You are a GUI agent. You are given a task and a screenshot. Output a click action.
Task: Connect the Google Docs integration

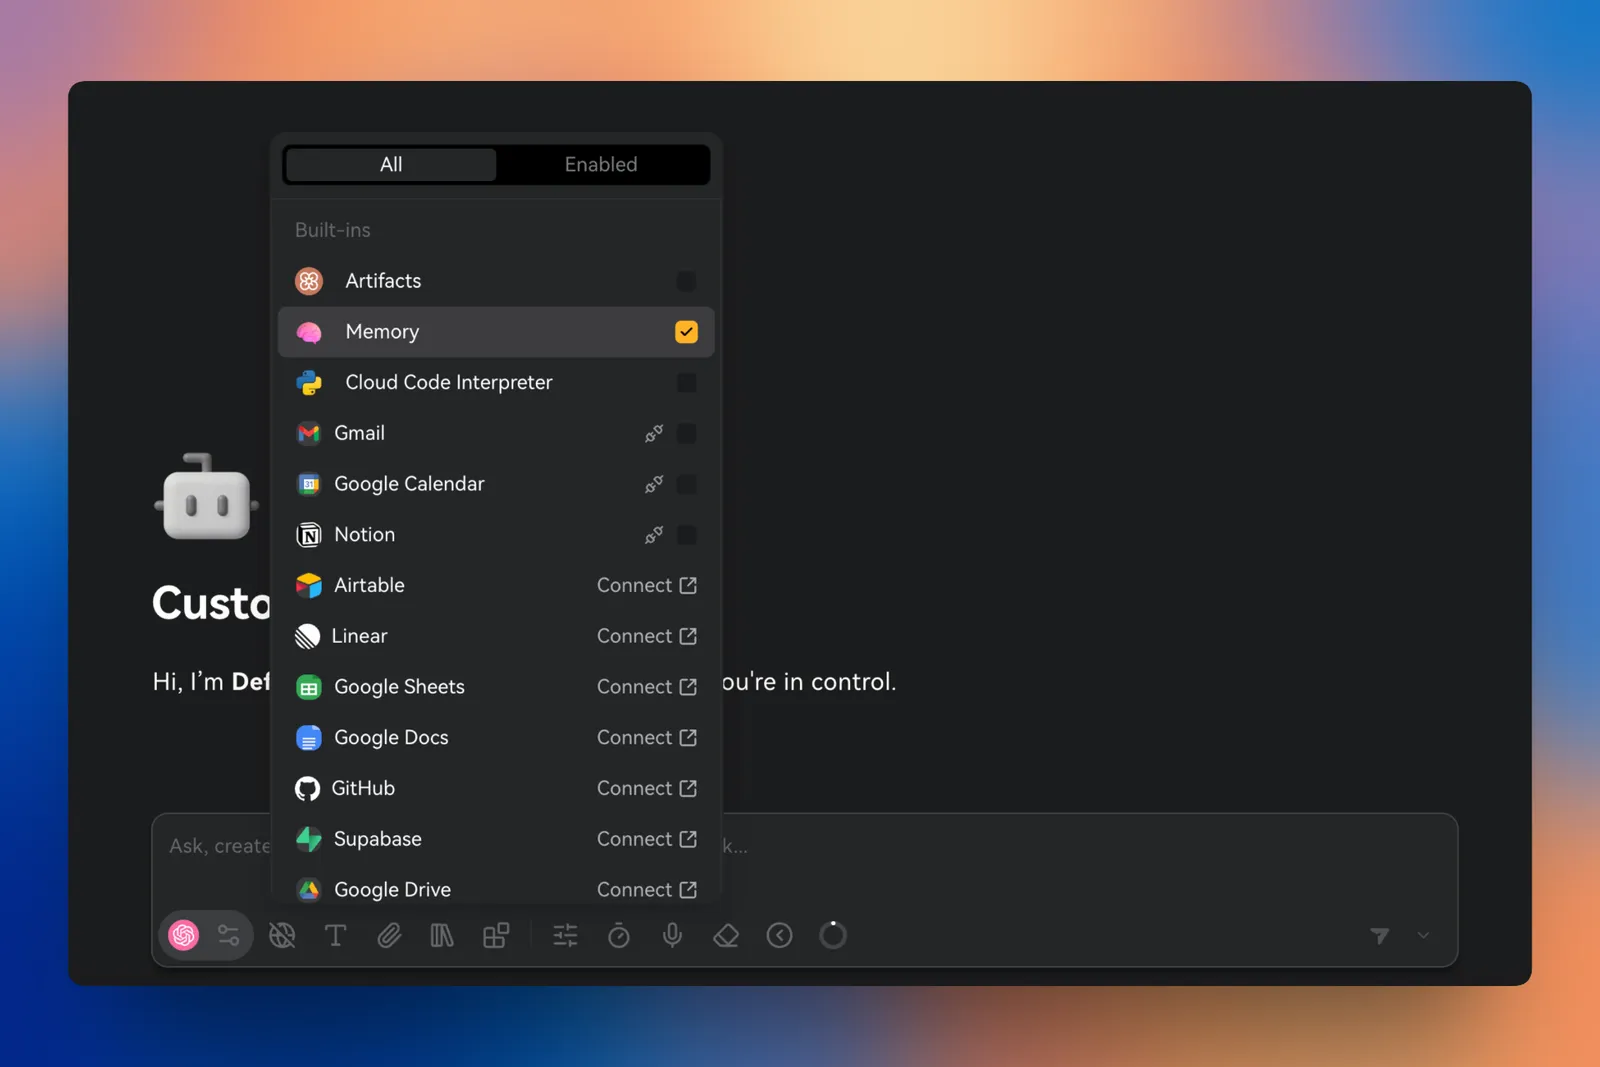tap(646, 738)
